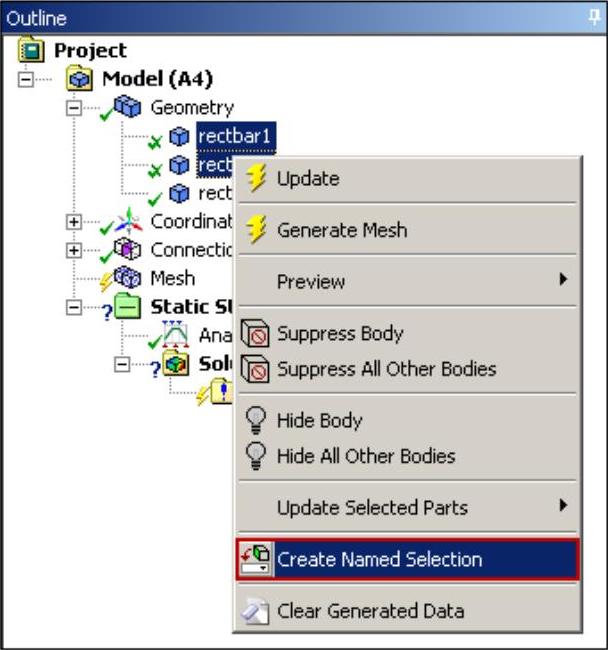Click the Clear Generated Data eraser icon
608x650 pixels.
[x=256, y=611]
